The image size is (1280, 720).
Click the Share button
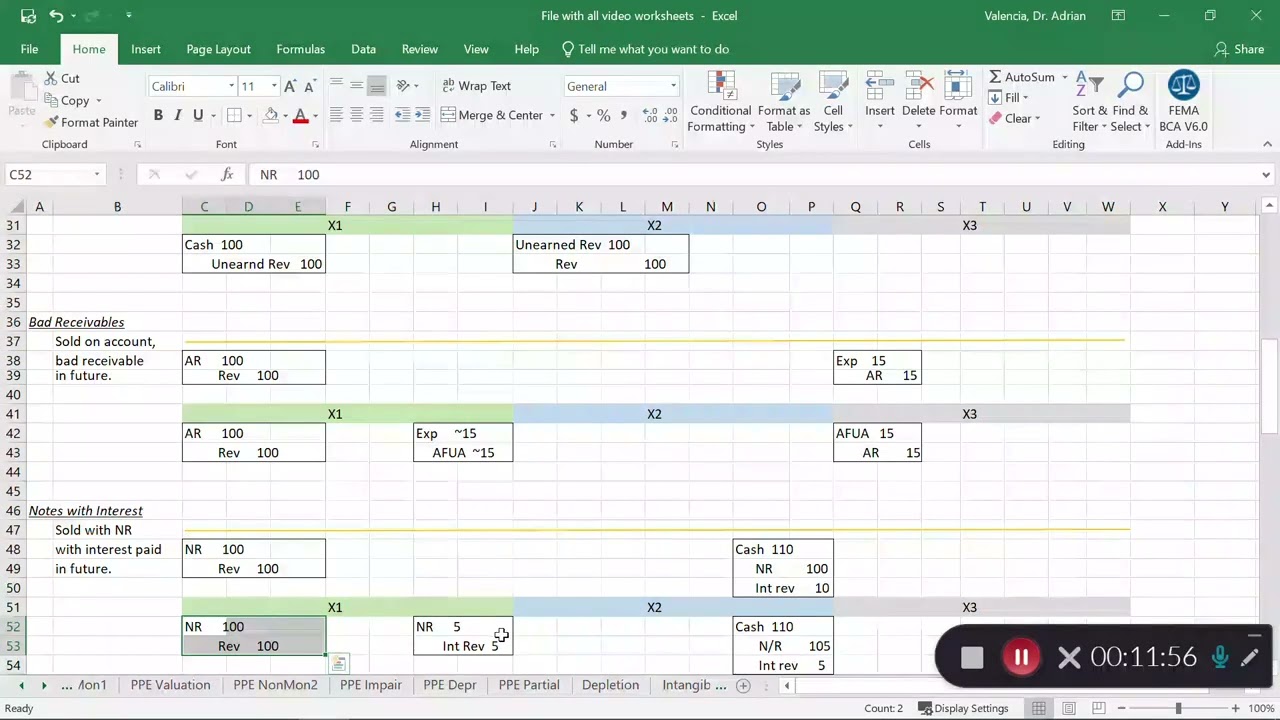click(x=1238, y=49)
